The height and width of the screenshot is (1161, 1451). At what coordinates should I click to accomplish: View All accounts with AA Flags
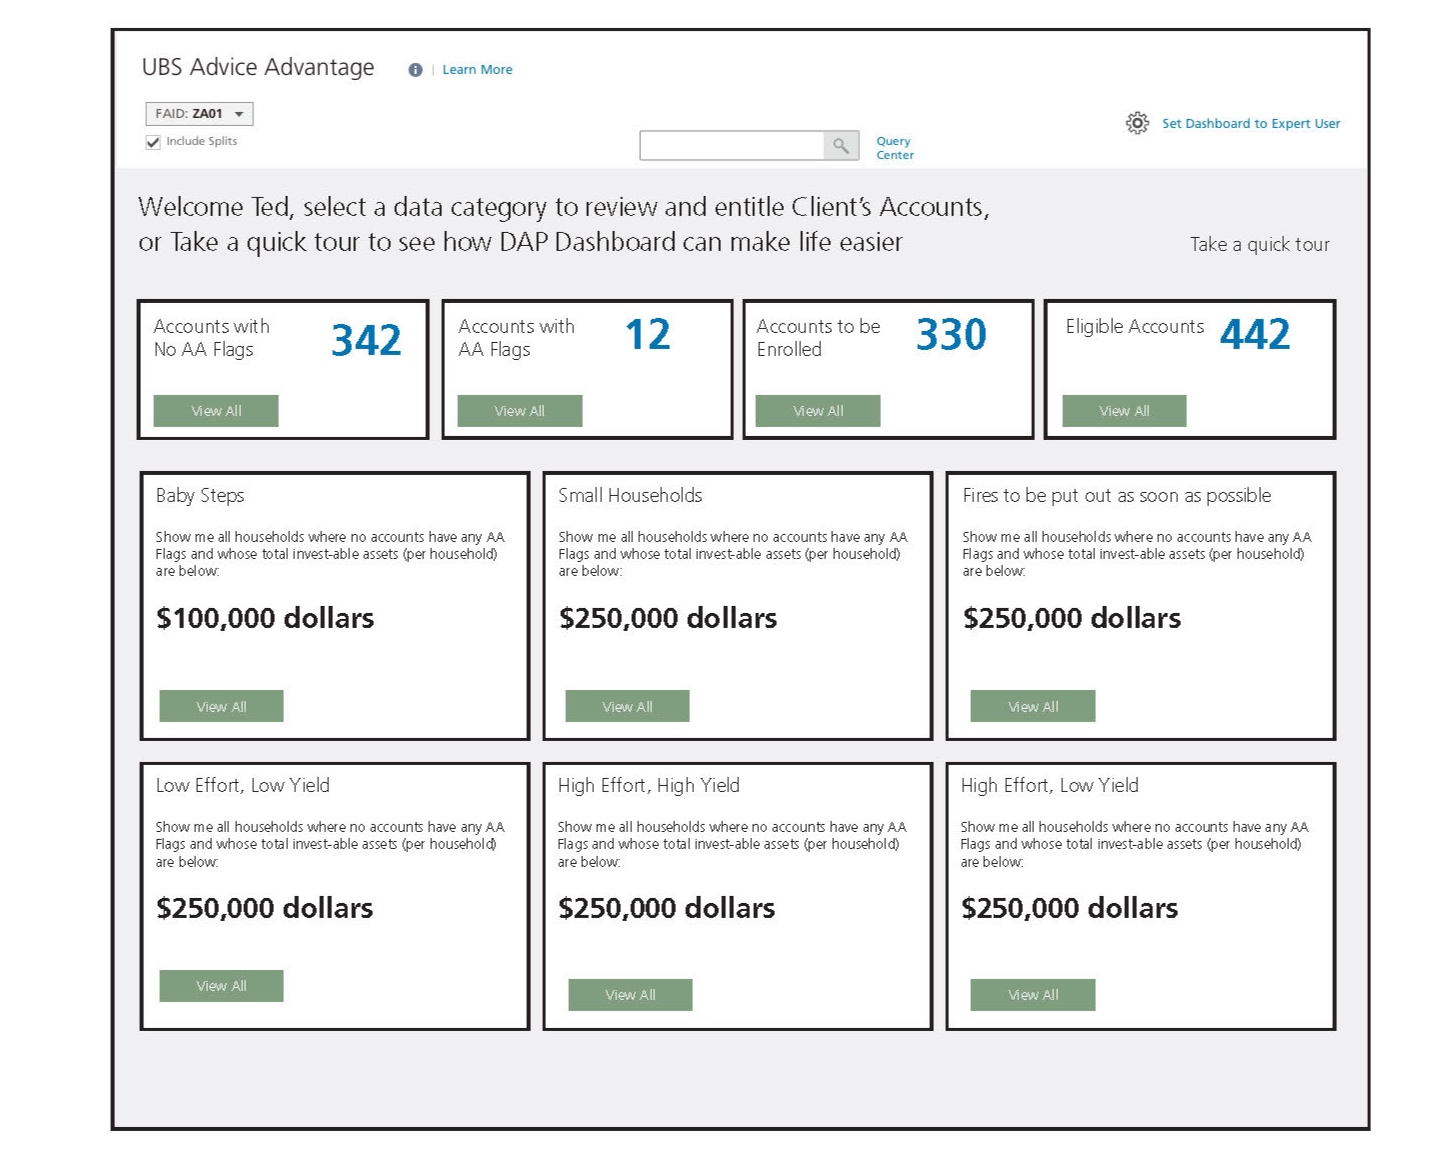pyautogui.click(x=519, y=410)
